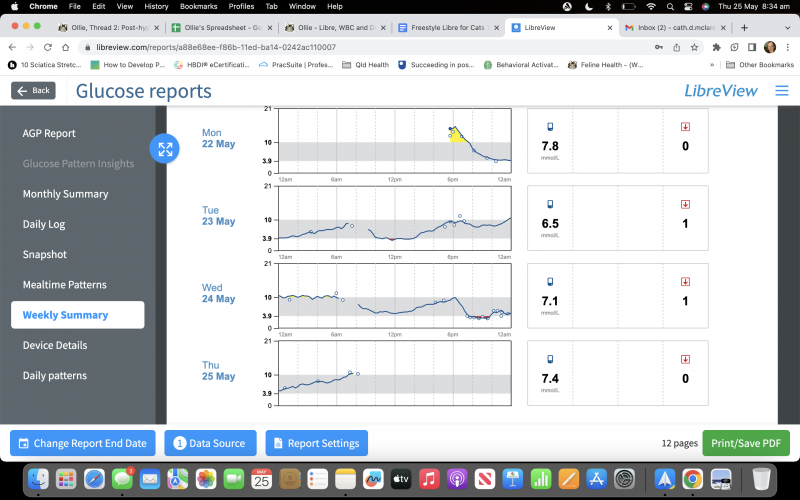
Task: Open the LibreView hamburger menu
Action: (781, 91)
